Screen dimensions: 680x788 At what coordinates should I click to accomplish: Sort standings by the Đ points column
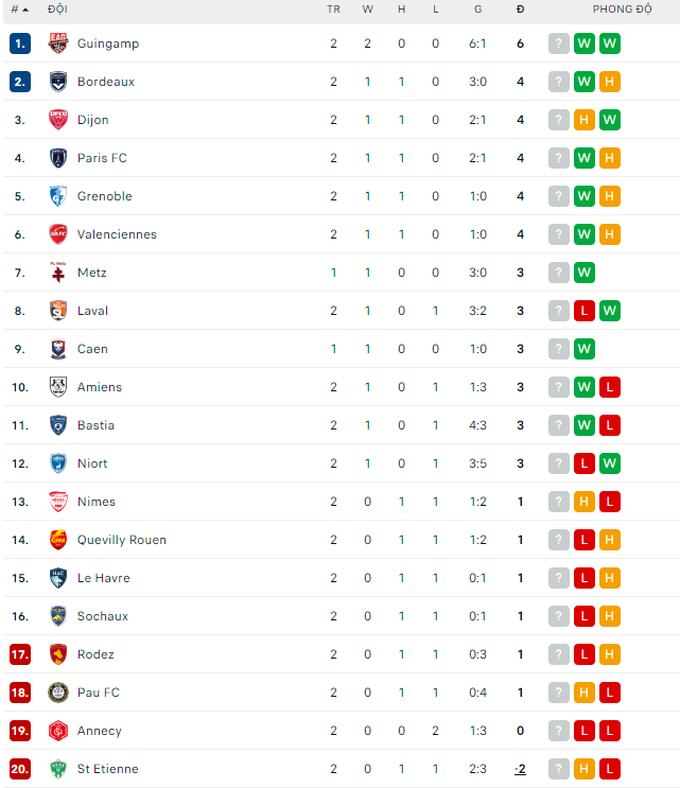tap(520, 10)
